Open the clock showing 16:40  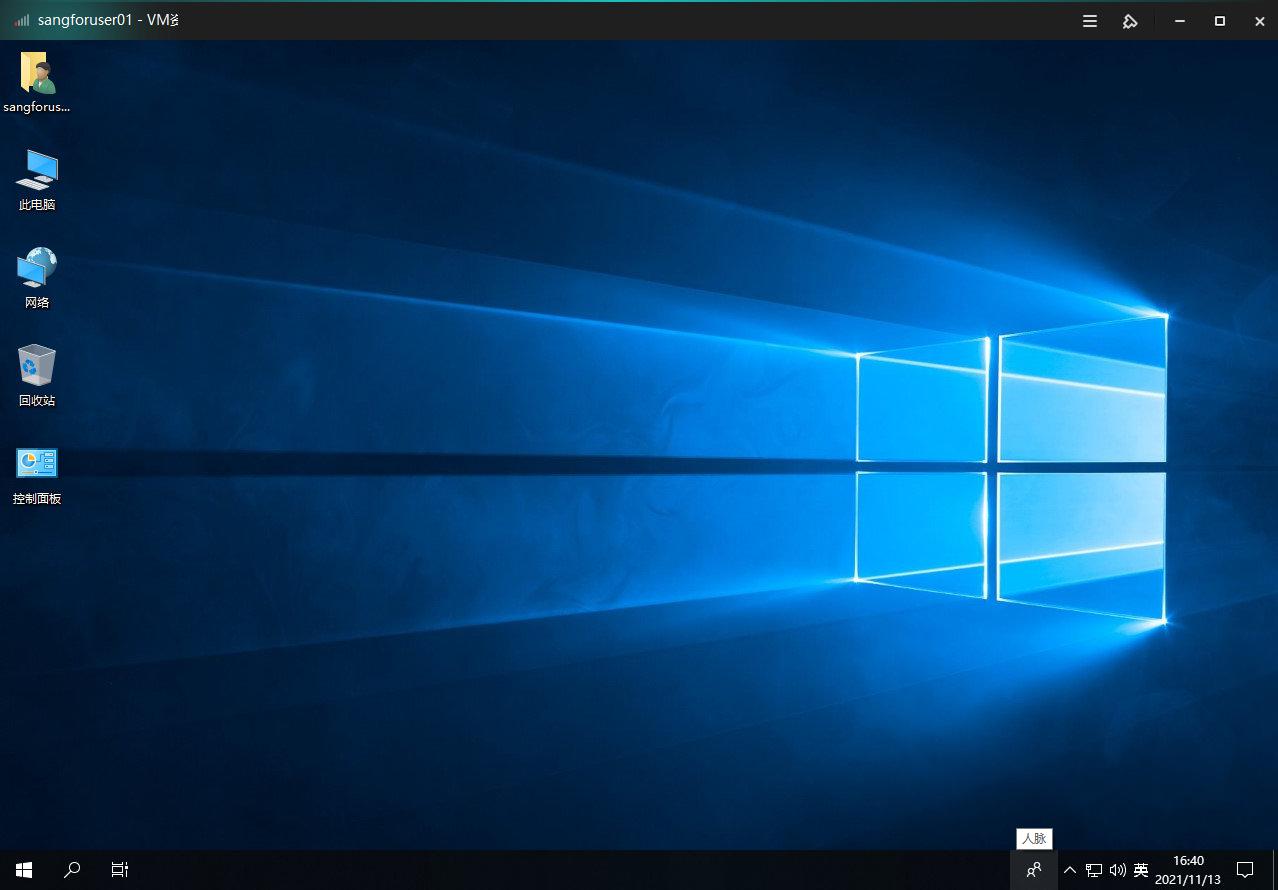[1188, 870]
